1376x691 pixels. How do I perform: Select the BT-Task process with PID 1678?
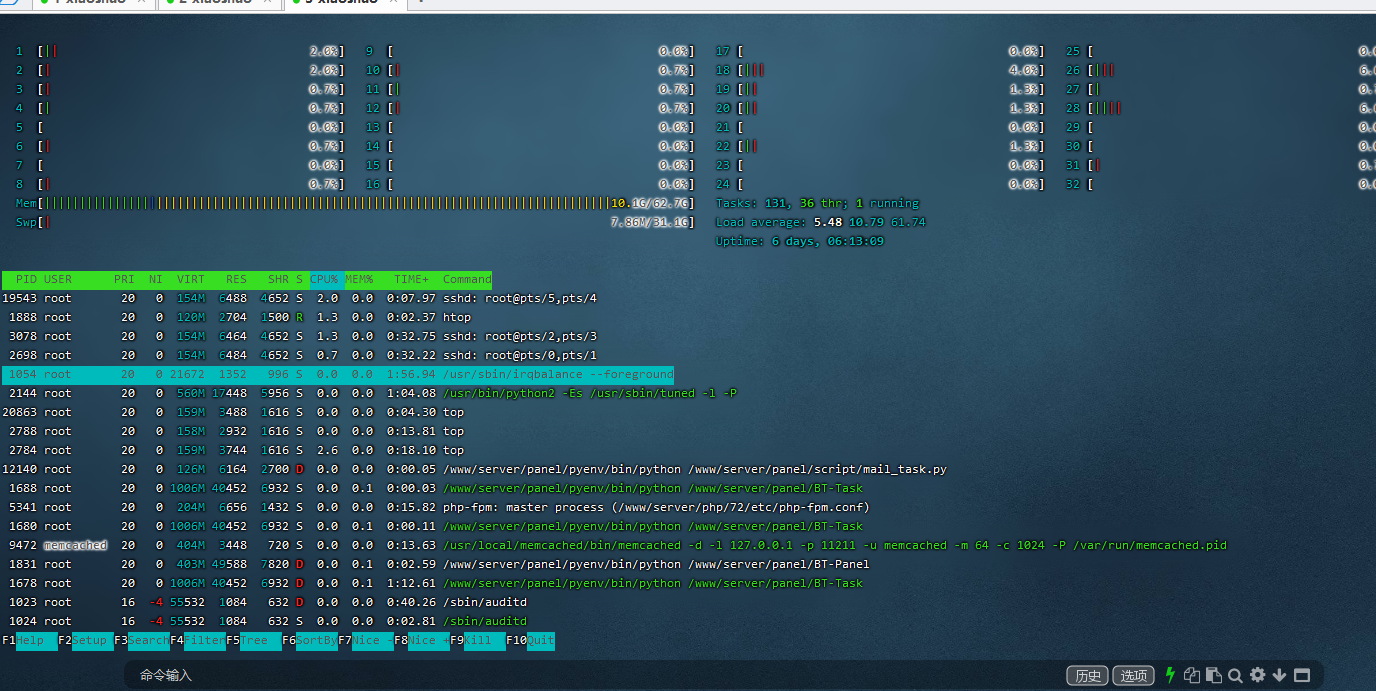point(433,583)
